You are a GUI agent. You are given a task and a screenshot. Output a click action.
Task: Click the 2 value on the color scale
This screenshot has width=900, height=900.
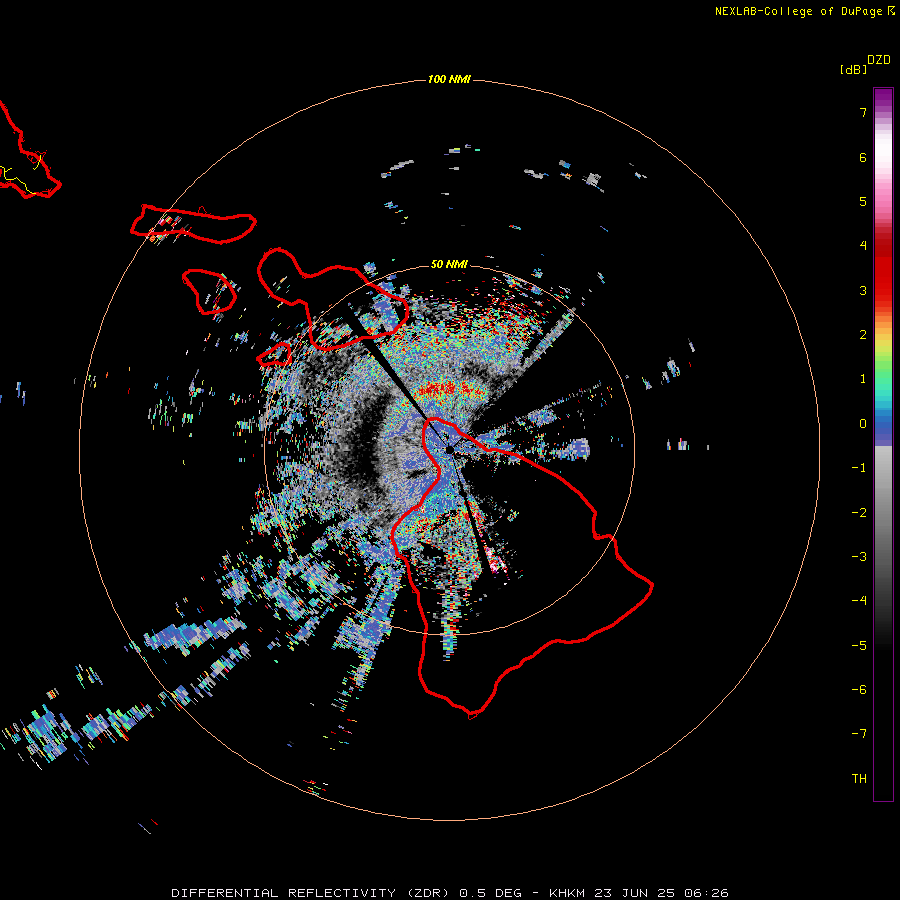863,335
